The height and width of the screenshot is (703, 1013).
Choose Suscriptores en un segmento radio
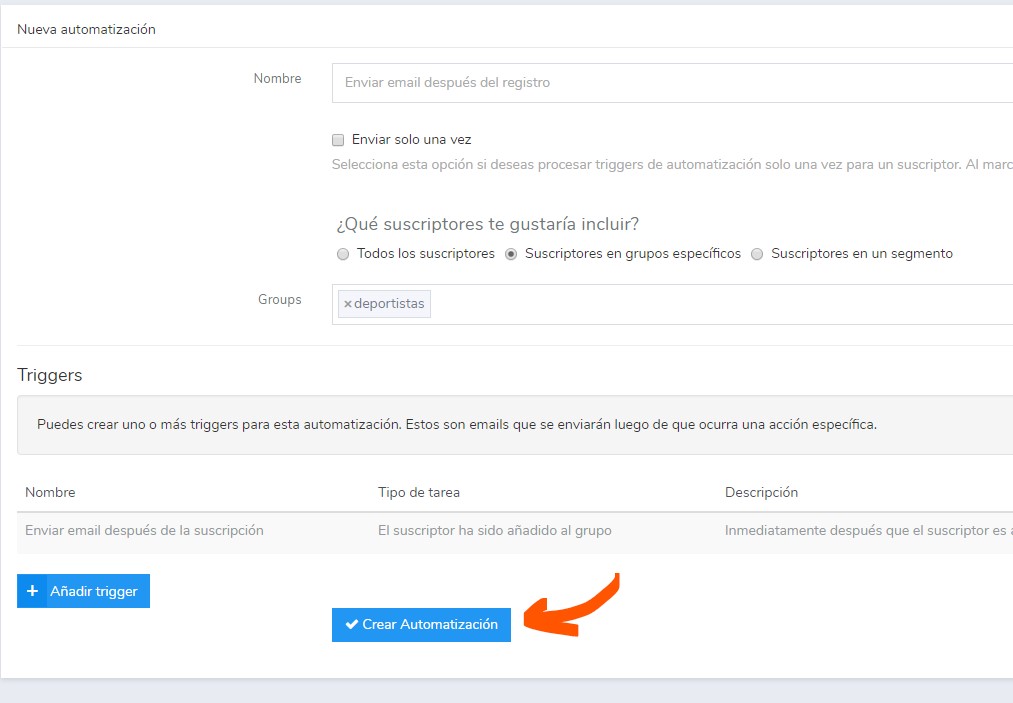757,254
